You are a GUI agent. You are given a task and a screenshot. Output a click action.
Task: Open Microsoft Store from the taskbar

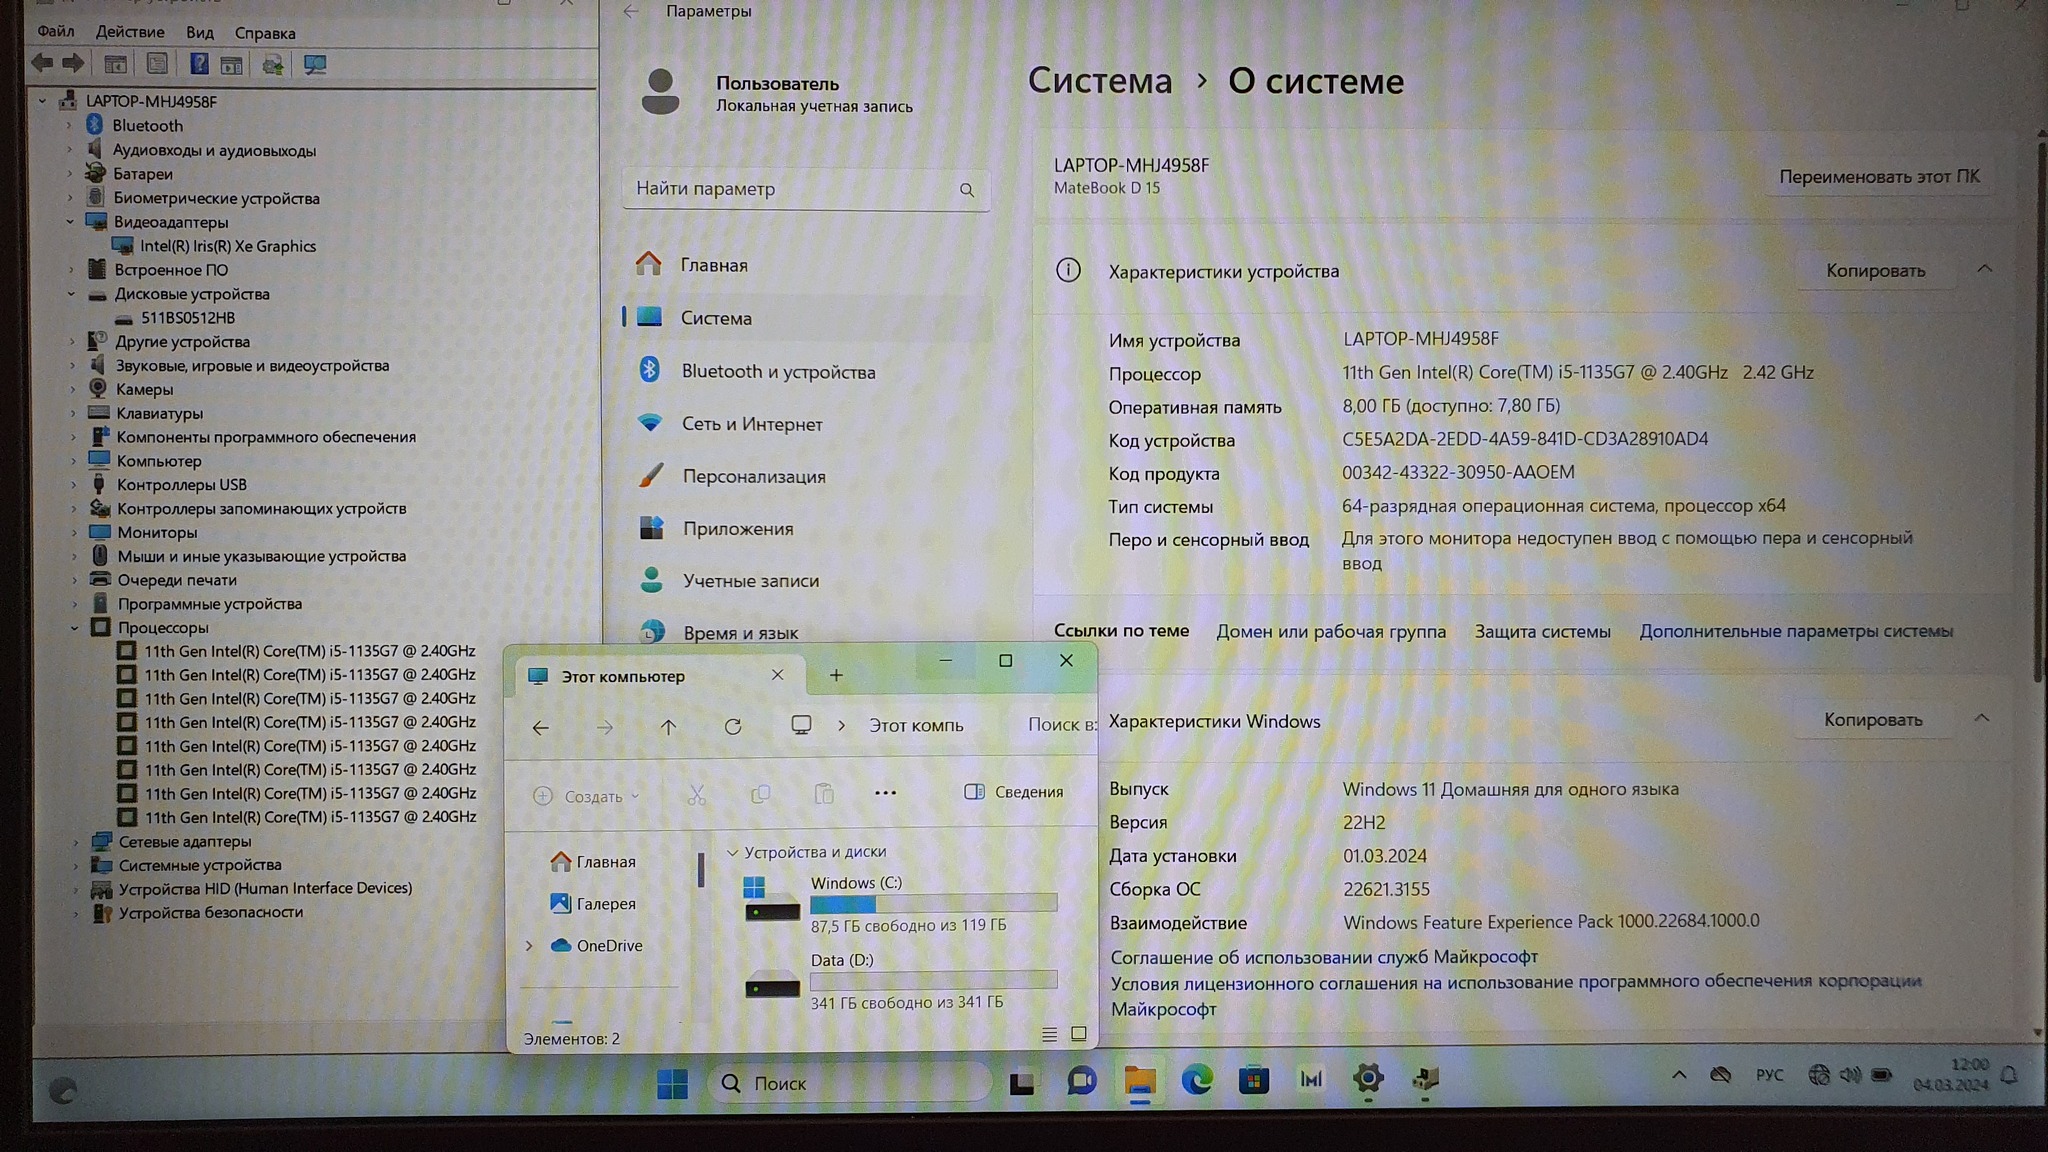pyautogui.click(x=1253, y=1080)
